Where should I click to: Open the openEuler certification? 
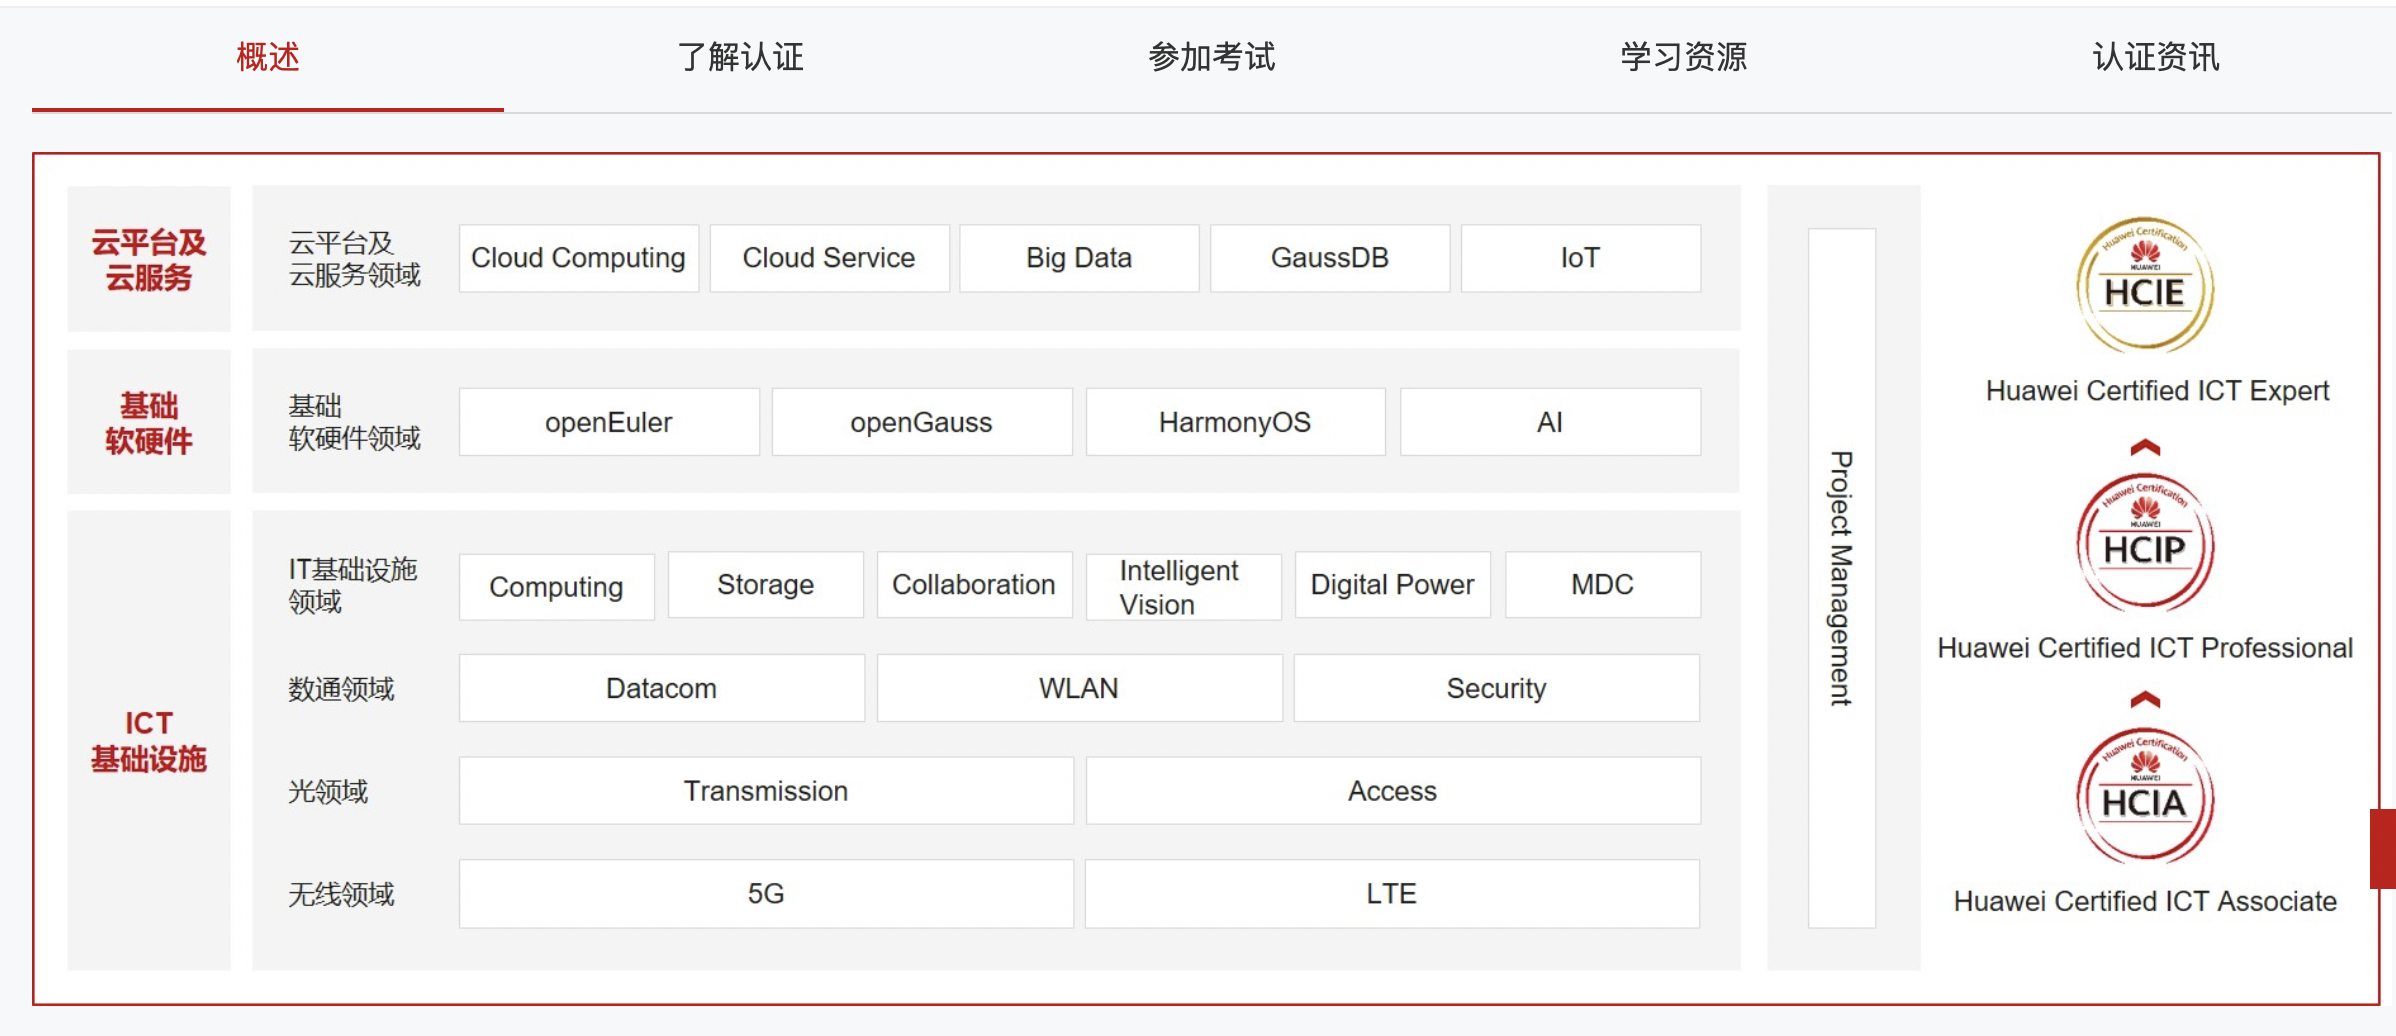609,422
